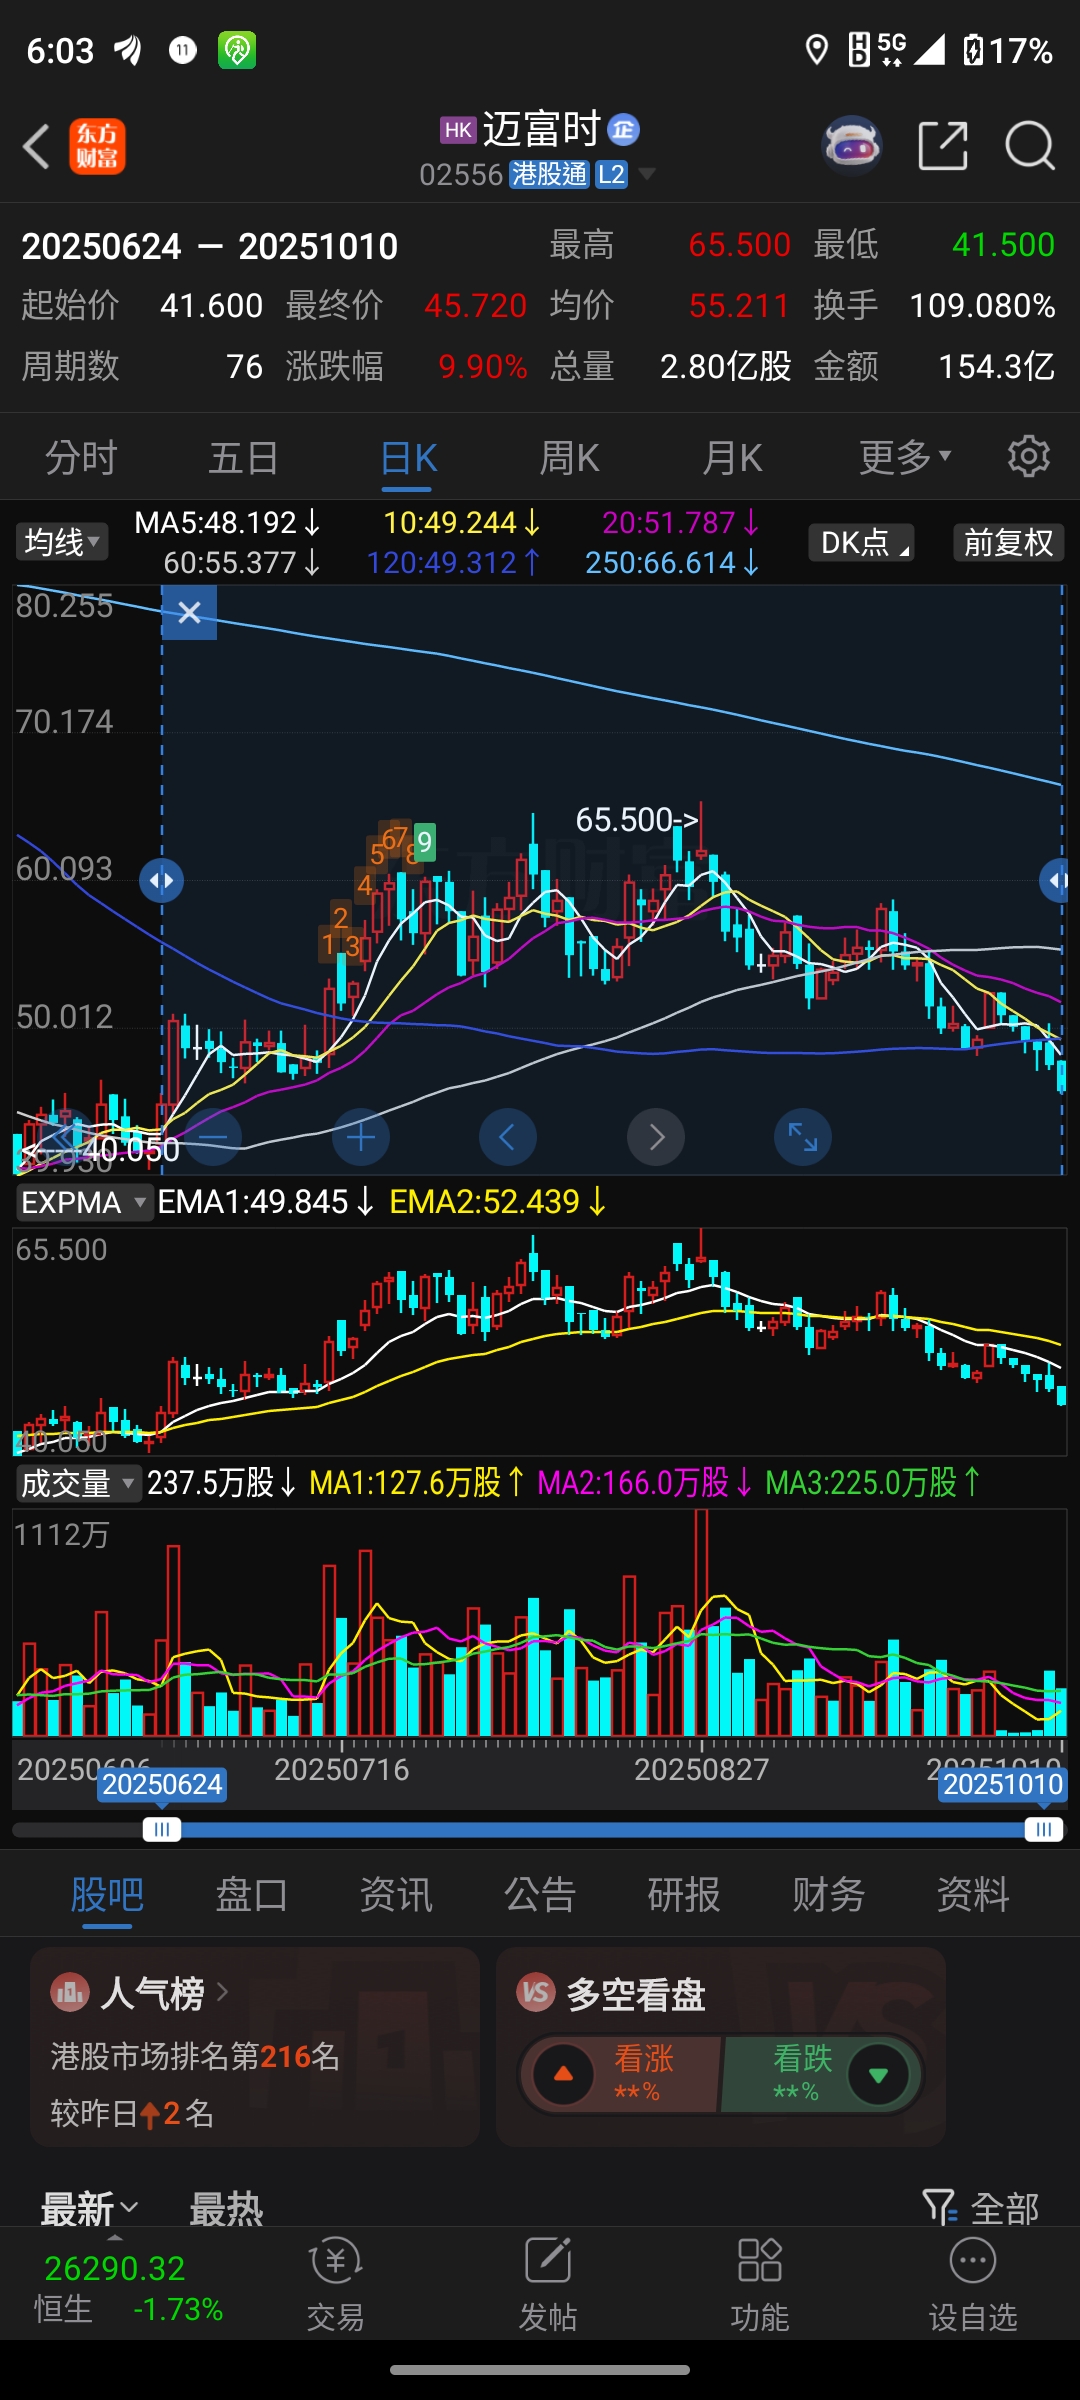Expand the 最新 sort dropdown

(x=89, y=2208)
